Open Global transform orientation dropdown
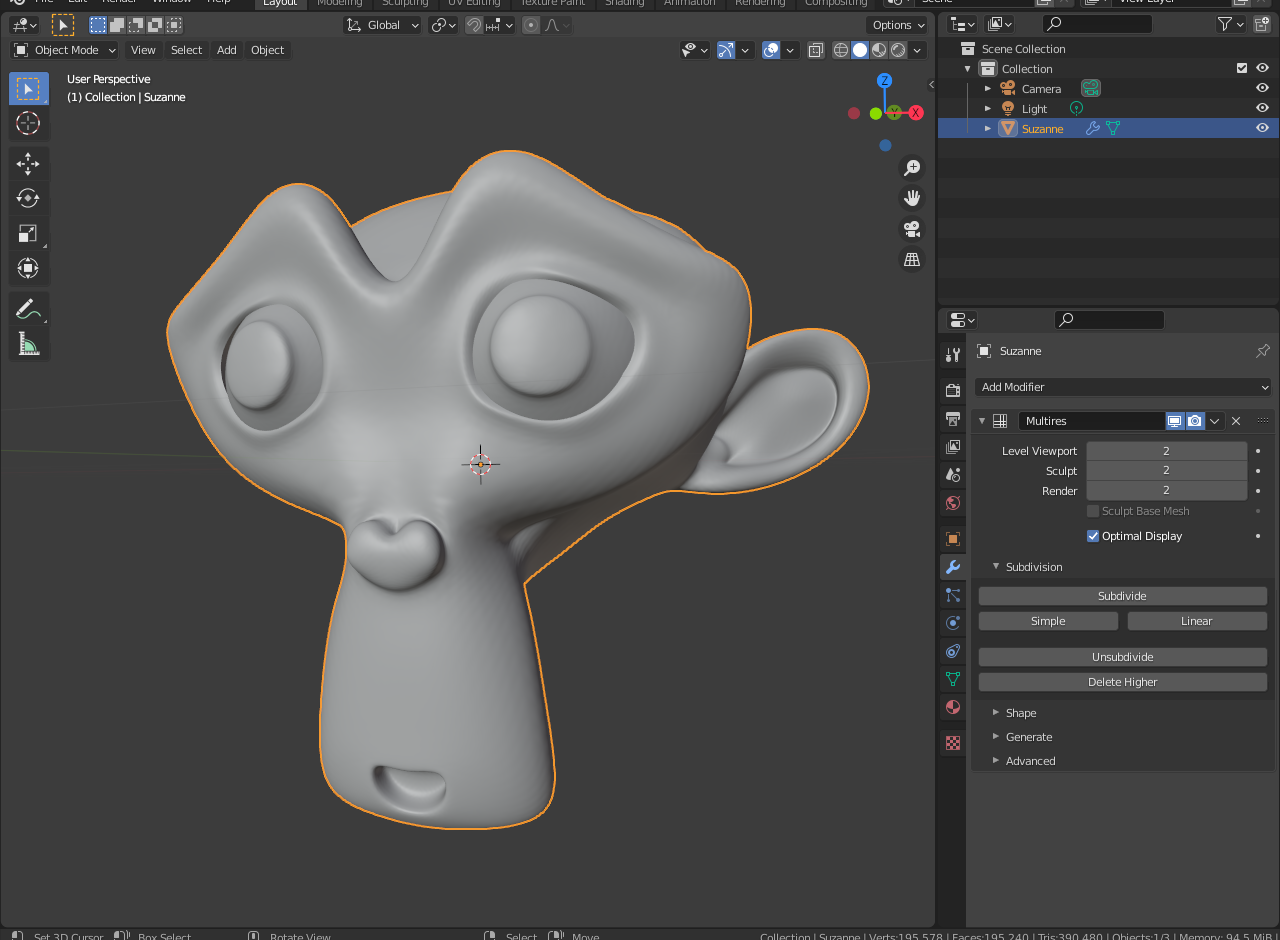This screenshot has width=1280, height=940. [x=382, y=25]
